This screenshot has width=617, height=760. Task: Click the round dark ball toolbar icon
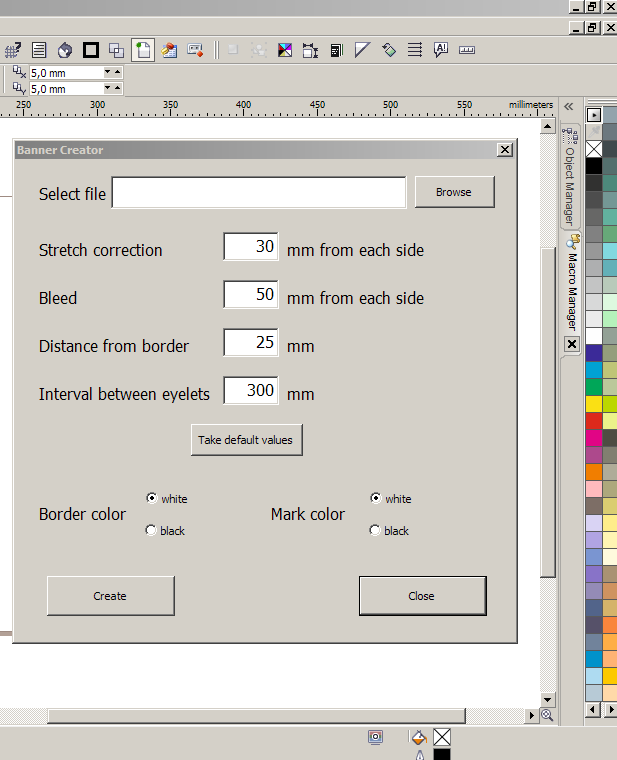click(65, 50)
